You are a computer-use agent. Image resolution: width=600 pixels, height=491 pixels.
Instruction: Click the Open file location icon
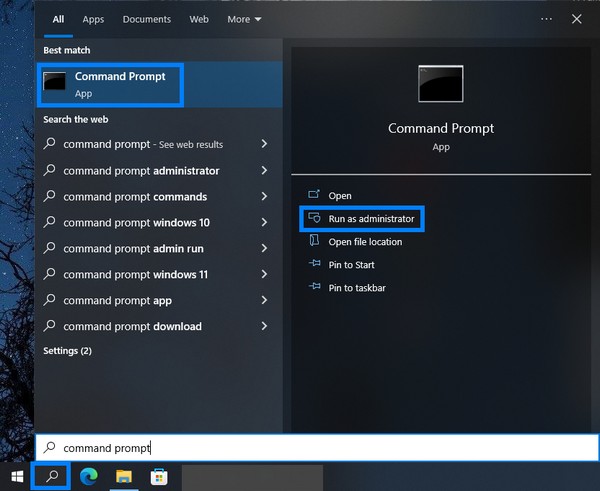pos(314,241)
